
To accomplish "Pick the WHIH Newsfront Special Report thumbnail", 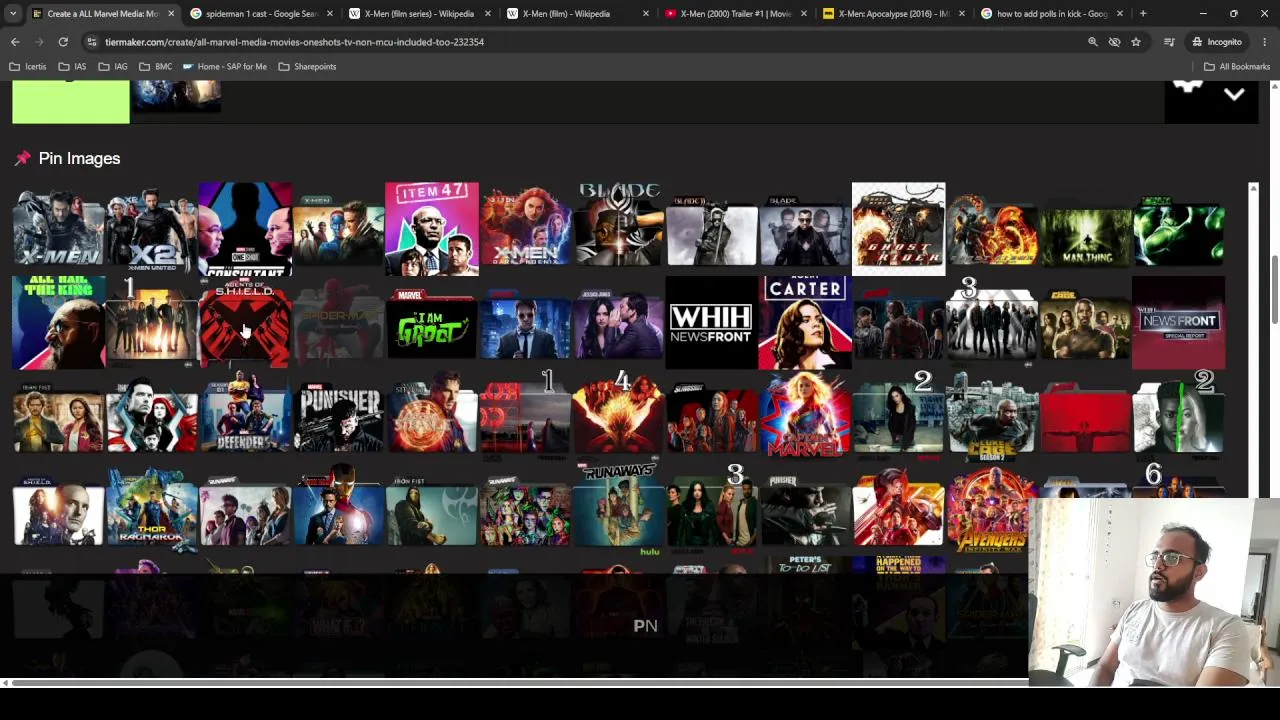I will coord(1178,323).
